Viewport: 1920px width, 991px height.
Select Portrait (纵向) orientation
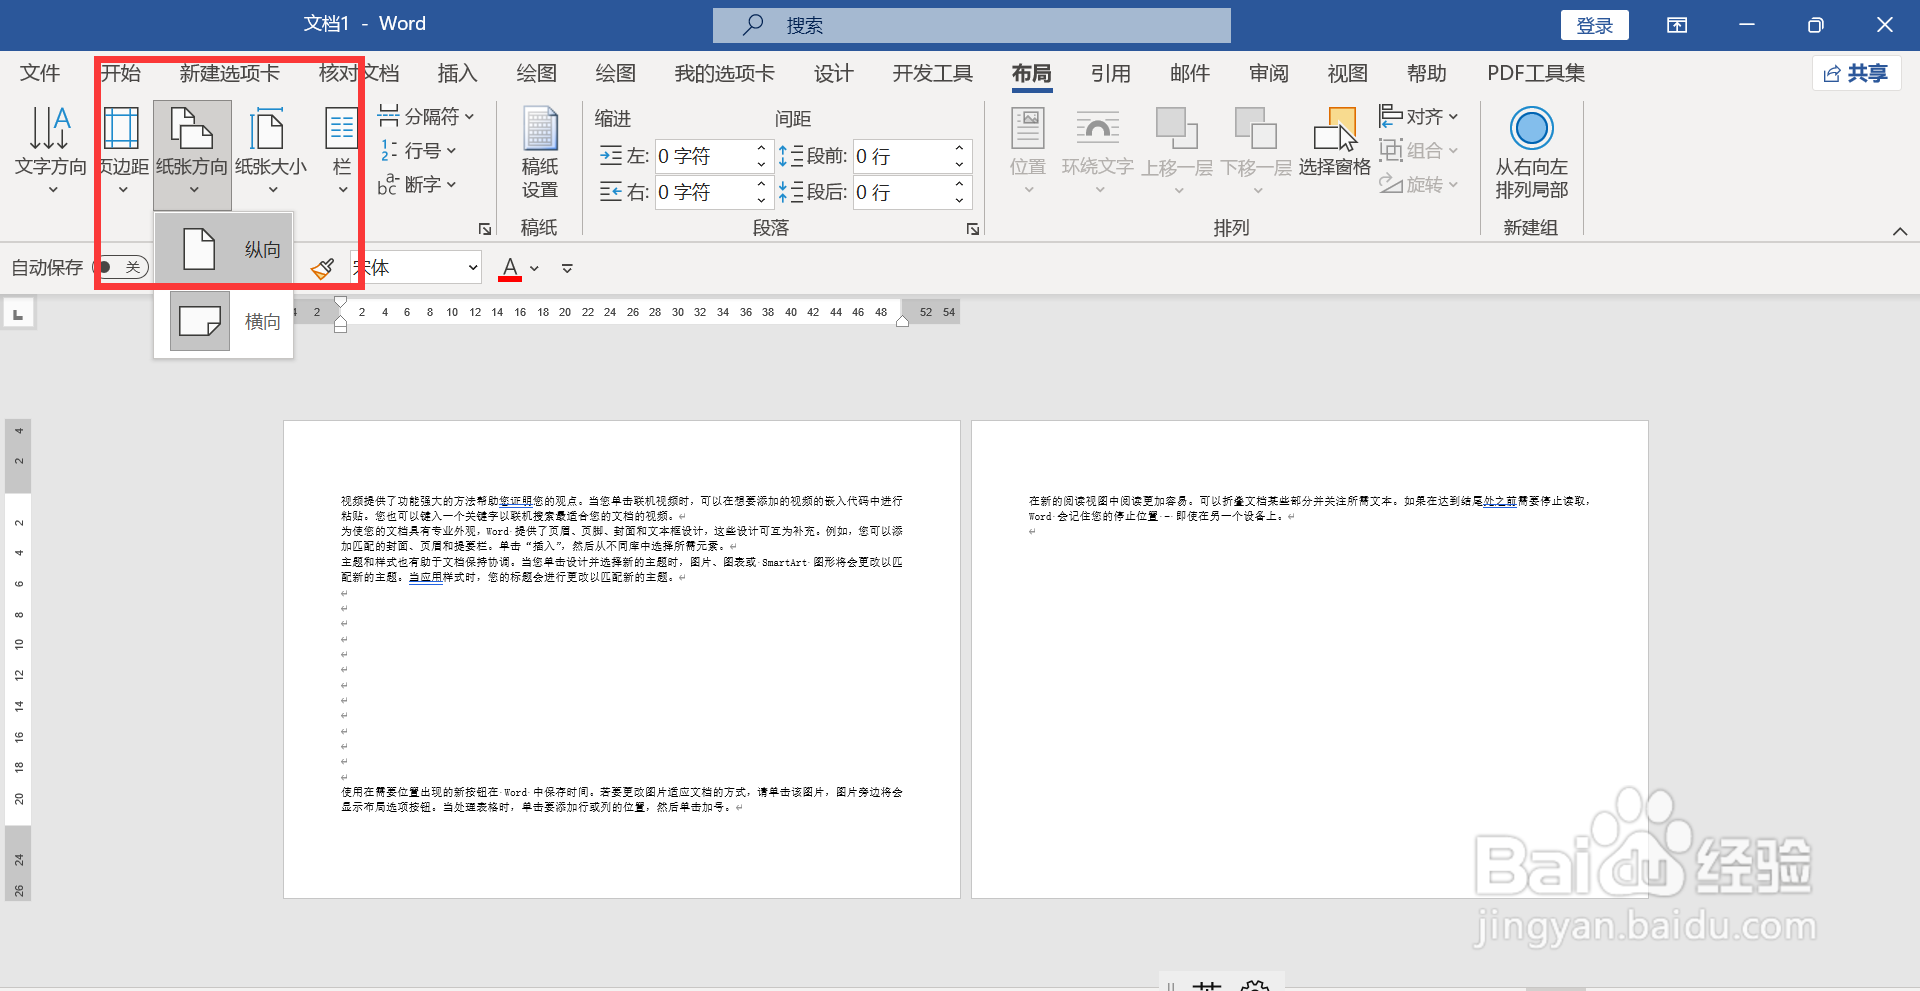224,249
